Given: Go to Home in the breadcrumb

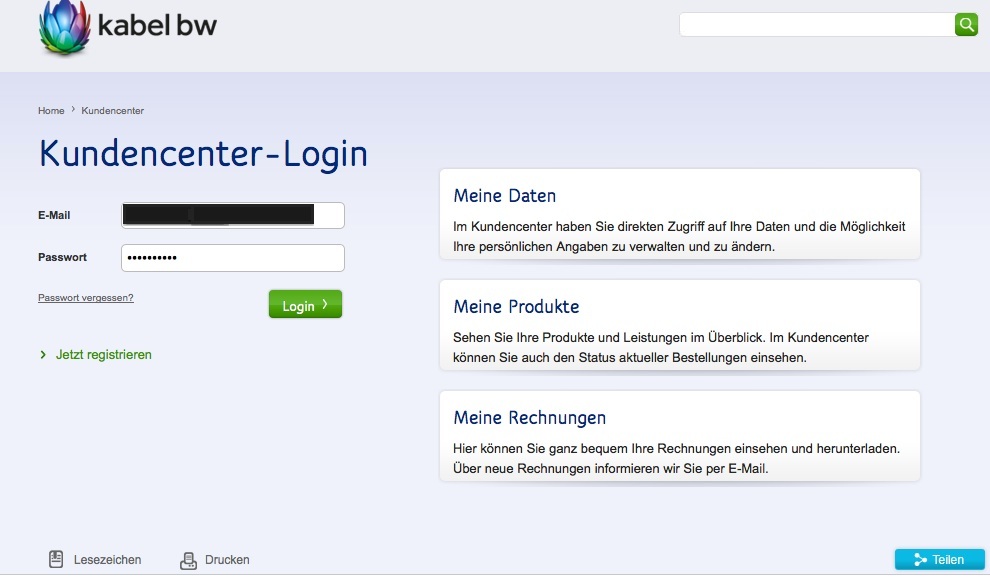Looking at the screenshot, I should coord(51,111).
